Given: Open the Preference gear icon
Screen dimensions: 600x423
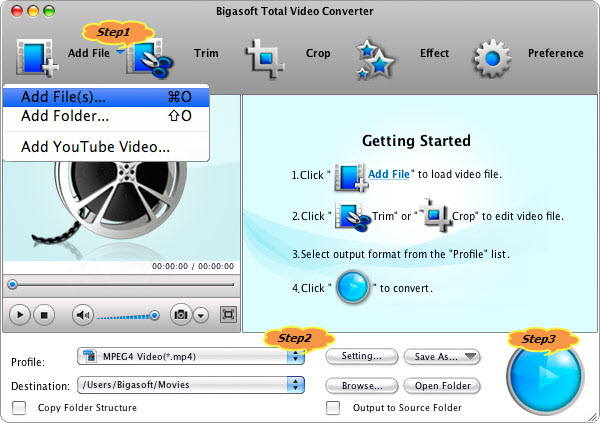Looking at the screenshot, I should (x=492, y=58).
